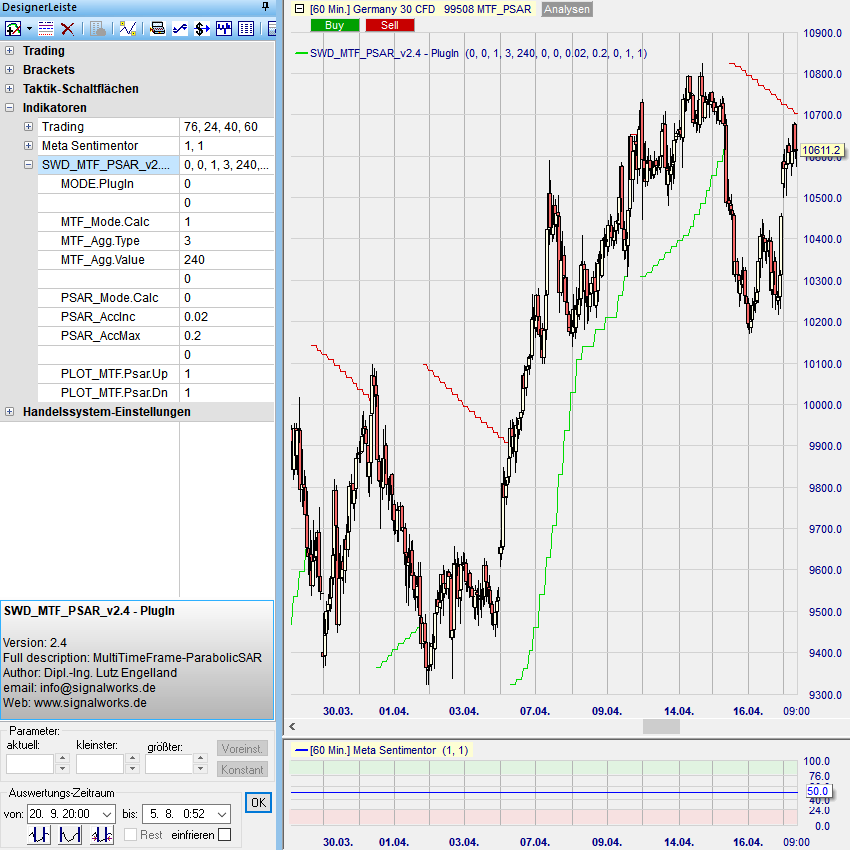Increase the 'kleinster' parameter with up arrow

(x=132, y=758)
